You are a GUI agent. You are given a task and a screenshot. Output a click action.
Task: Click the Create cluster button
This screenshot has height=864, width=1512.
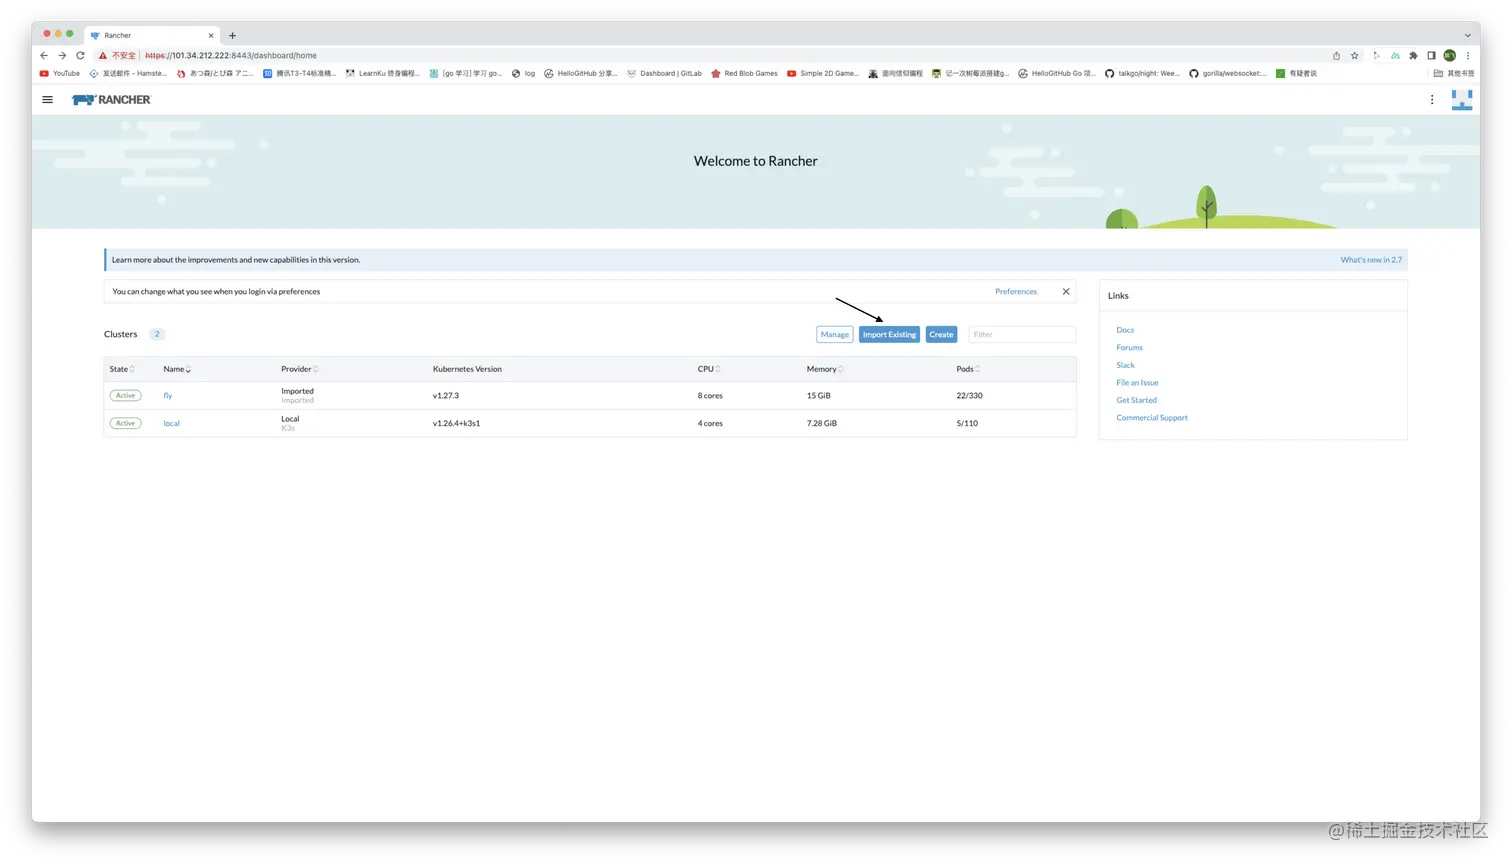coord(941,335)
